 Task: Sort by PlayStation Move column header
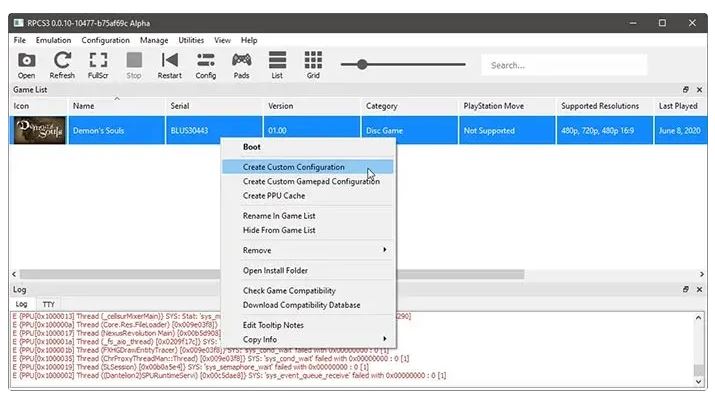(x=507, y=106)
